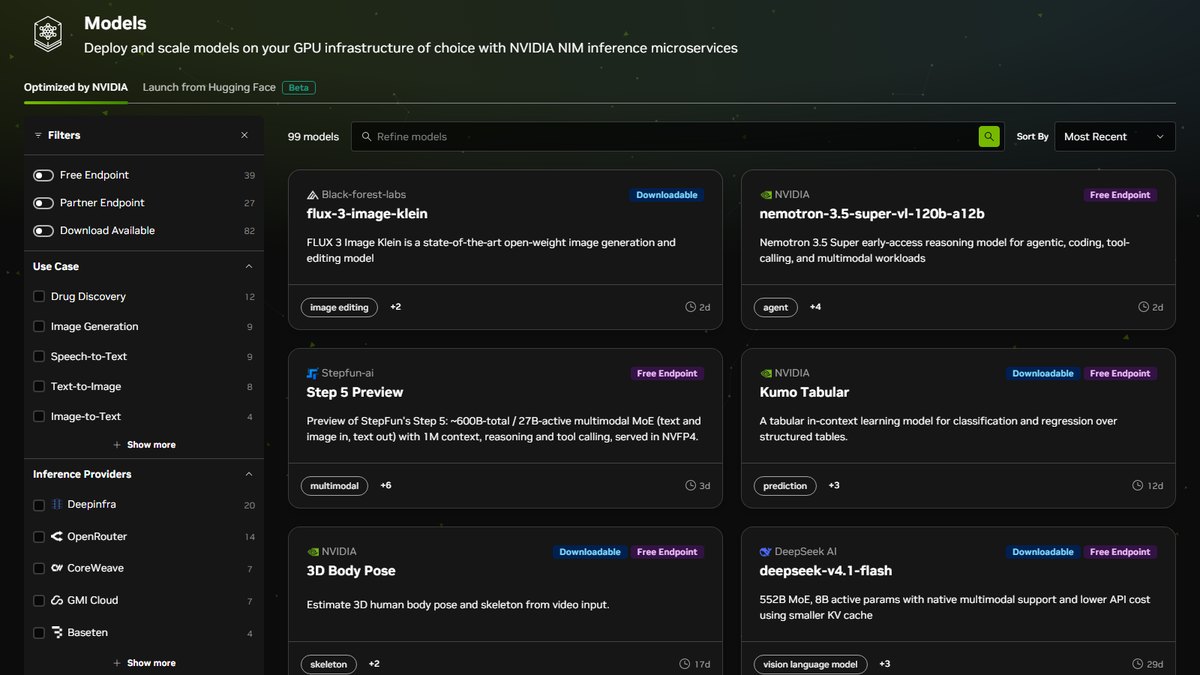Click the Black-forest-labs publisher icon
Viewport: 1200px width, 675px height.
[x=313, y=195]
